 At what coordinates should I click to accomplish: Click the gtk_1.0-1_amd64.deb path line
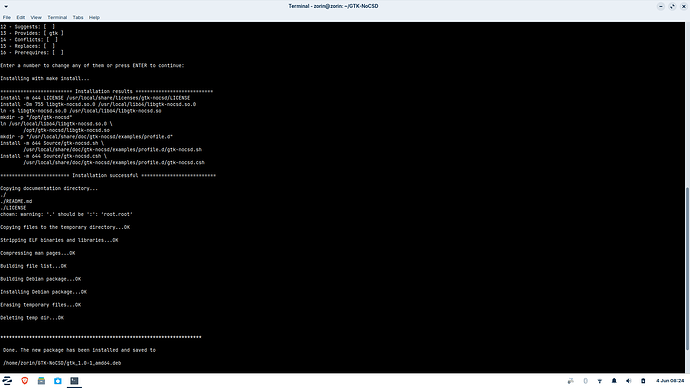(x=62, y=363)
